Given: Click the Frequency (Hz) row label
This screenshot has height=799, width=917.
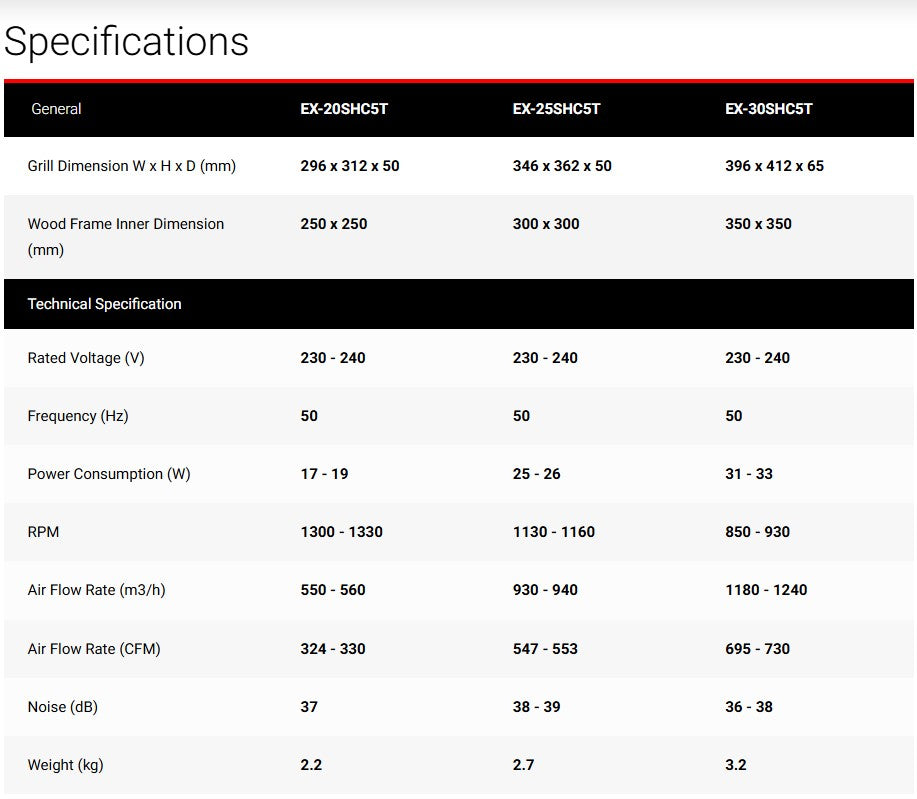Looking at the screenshot, I should tap(78, 416).
